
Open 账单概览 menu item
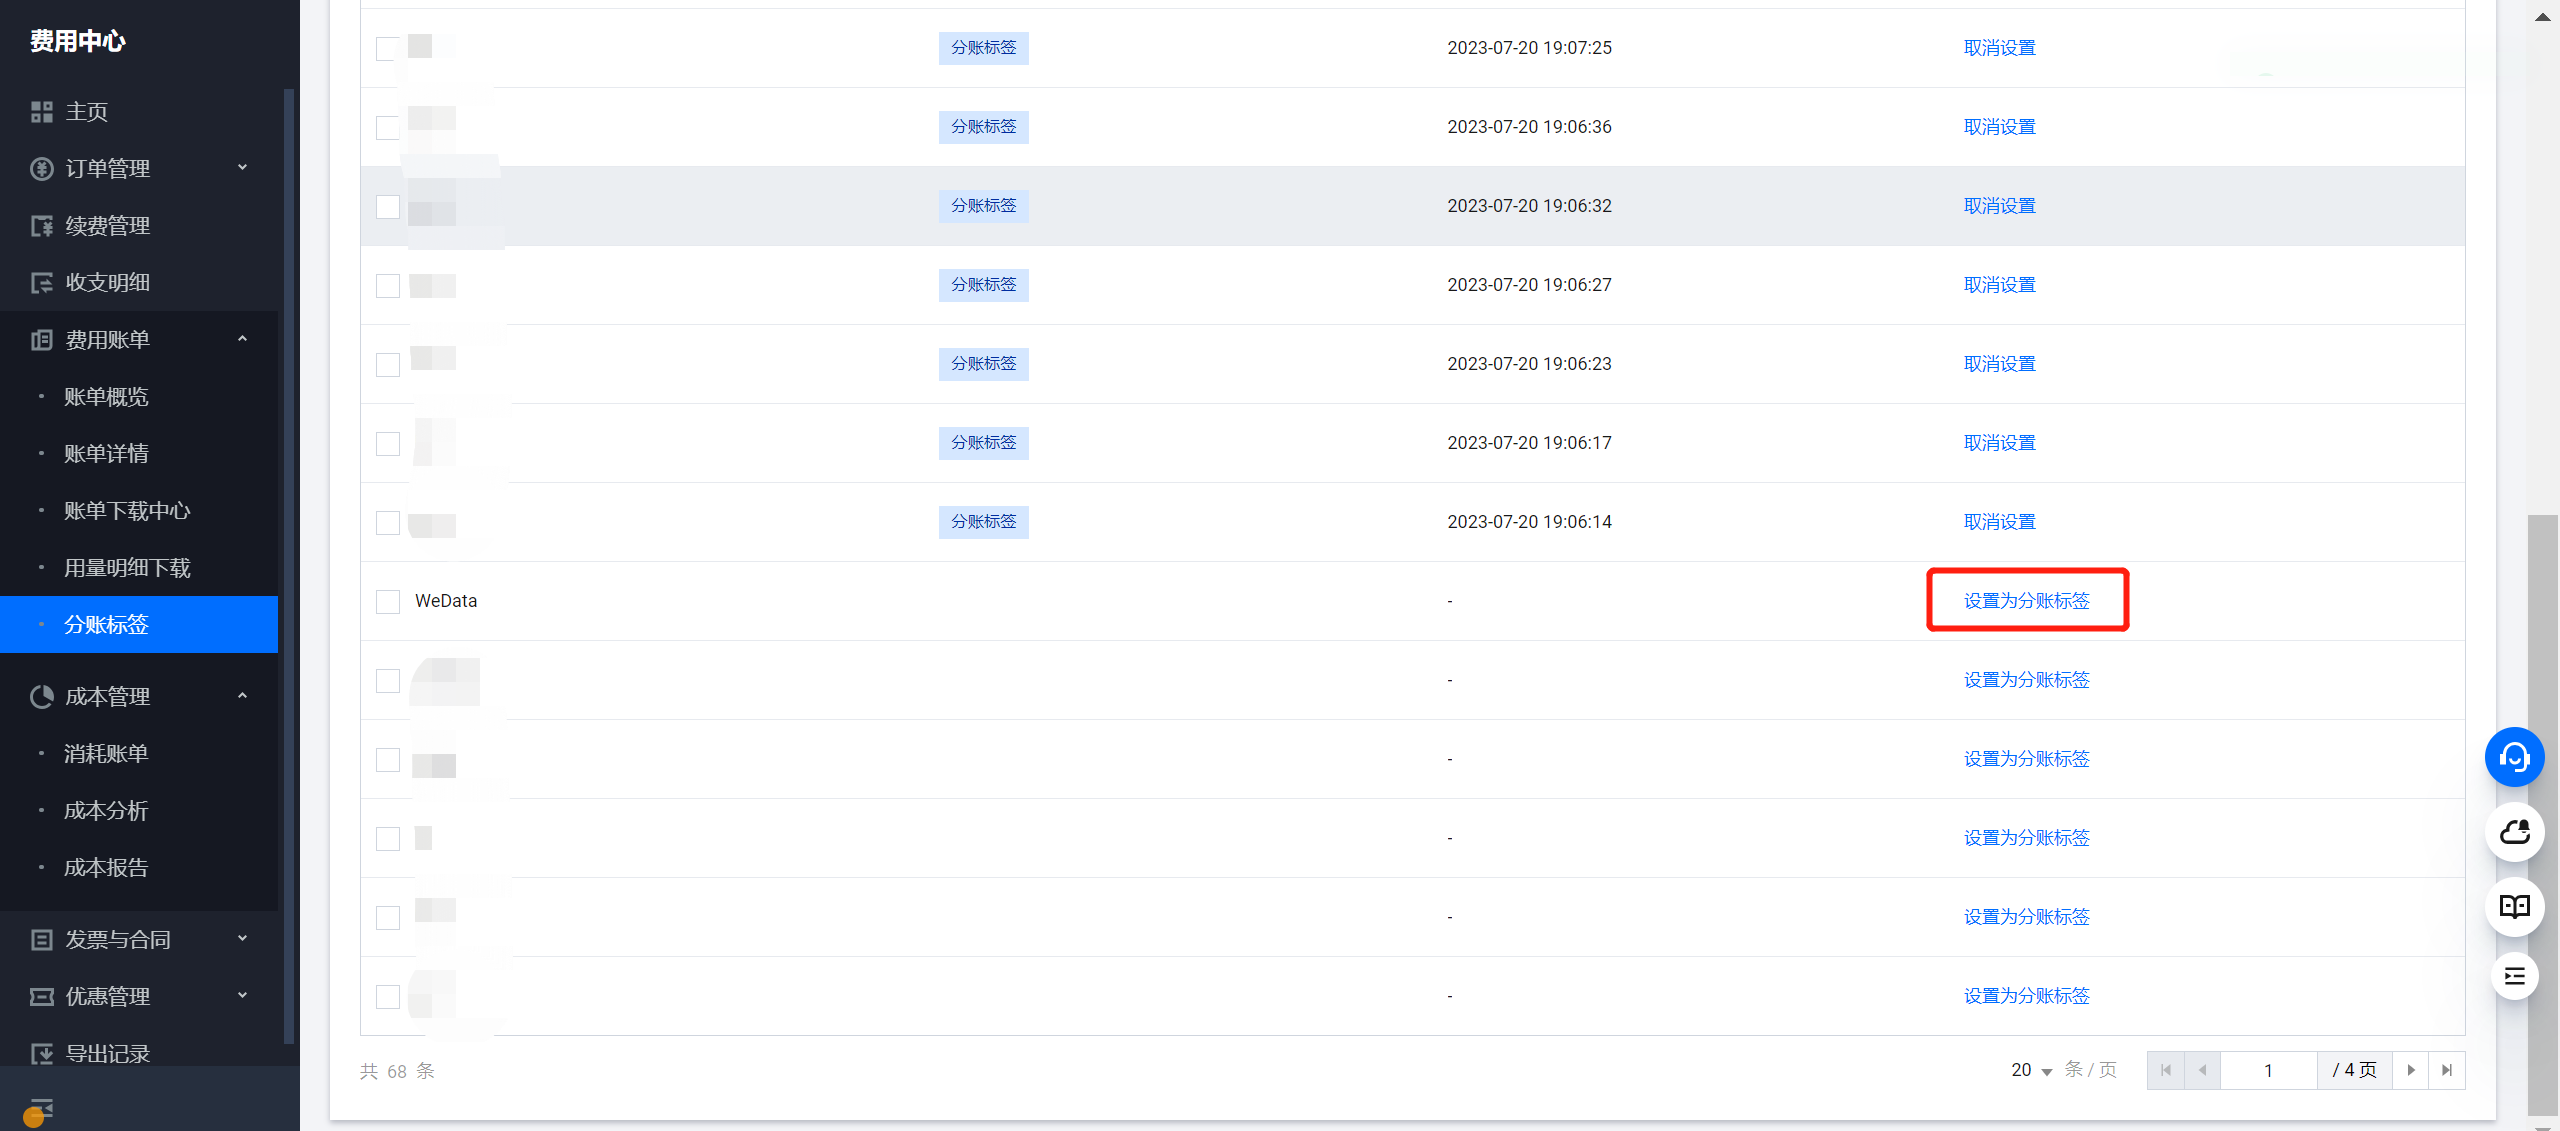click(x=106, y=397)
